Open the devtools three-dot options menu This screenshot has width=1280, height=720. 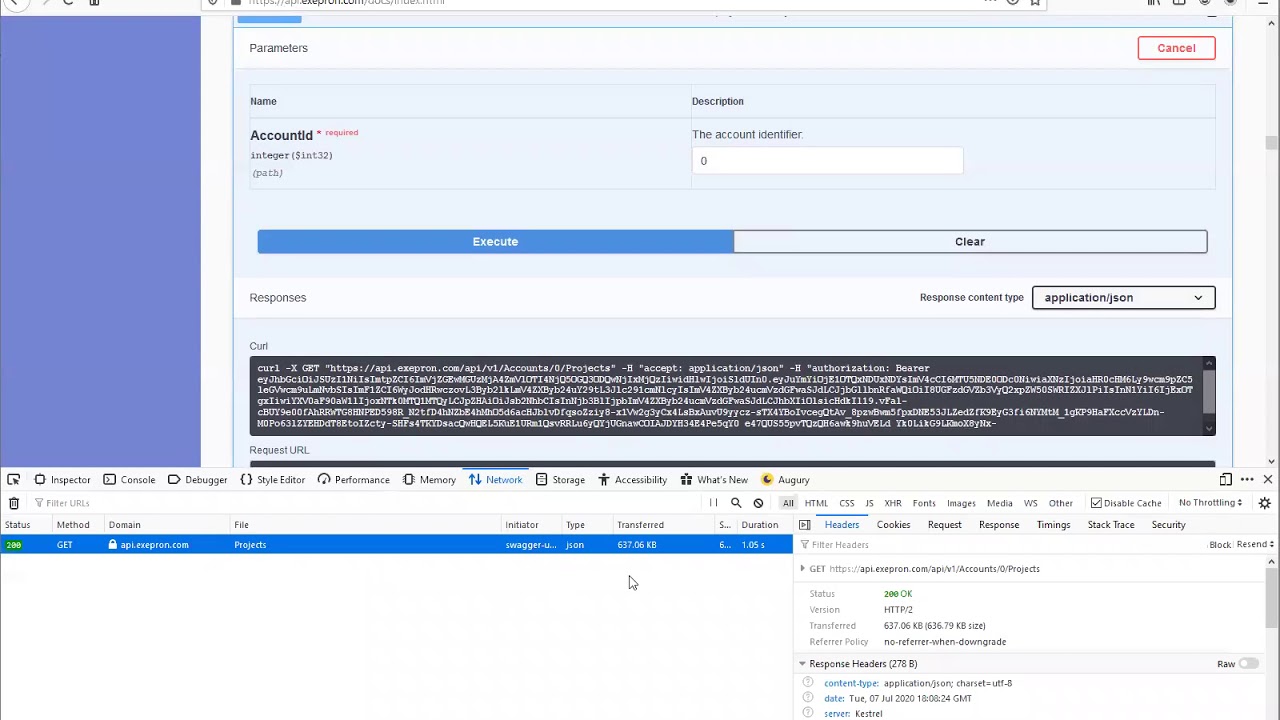[1247, 480]
